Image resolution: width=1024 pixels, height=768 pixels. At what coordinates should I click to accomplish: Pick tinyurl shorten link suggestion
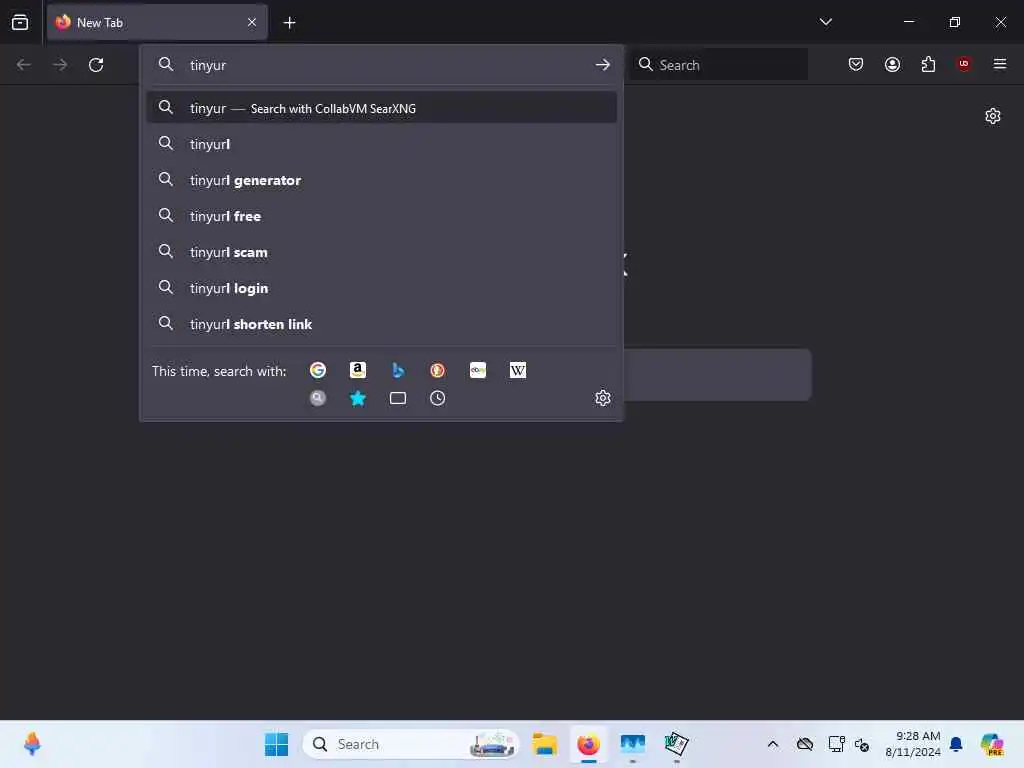382,324
